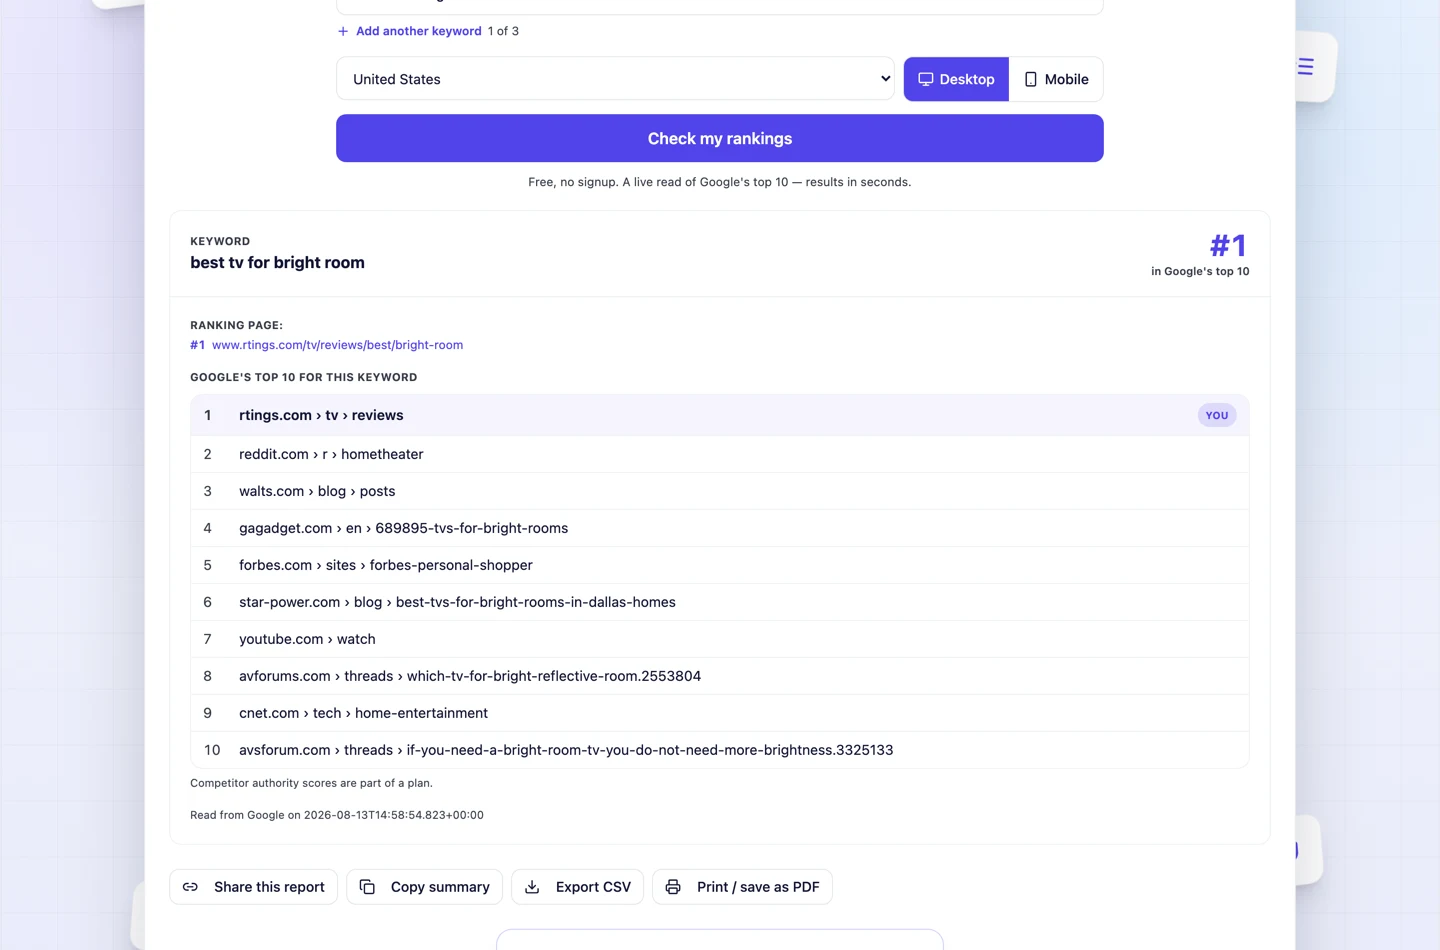Click the plus icon beside Add another keyword

point(343,31)
